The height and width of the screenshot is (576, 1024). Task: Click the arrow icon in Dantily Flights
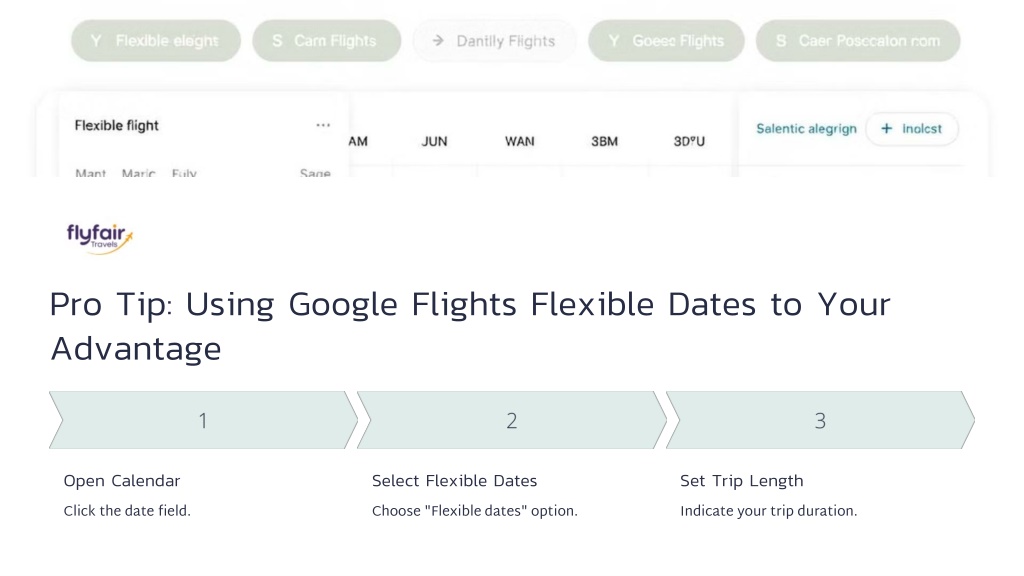(x=438, y=40)
